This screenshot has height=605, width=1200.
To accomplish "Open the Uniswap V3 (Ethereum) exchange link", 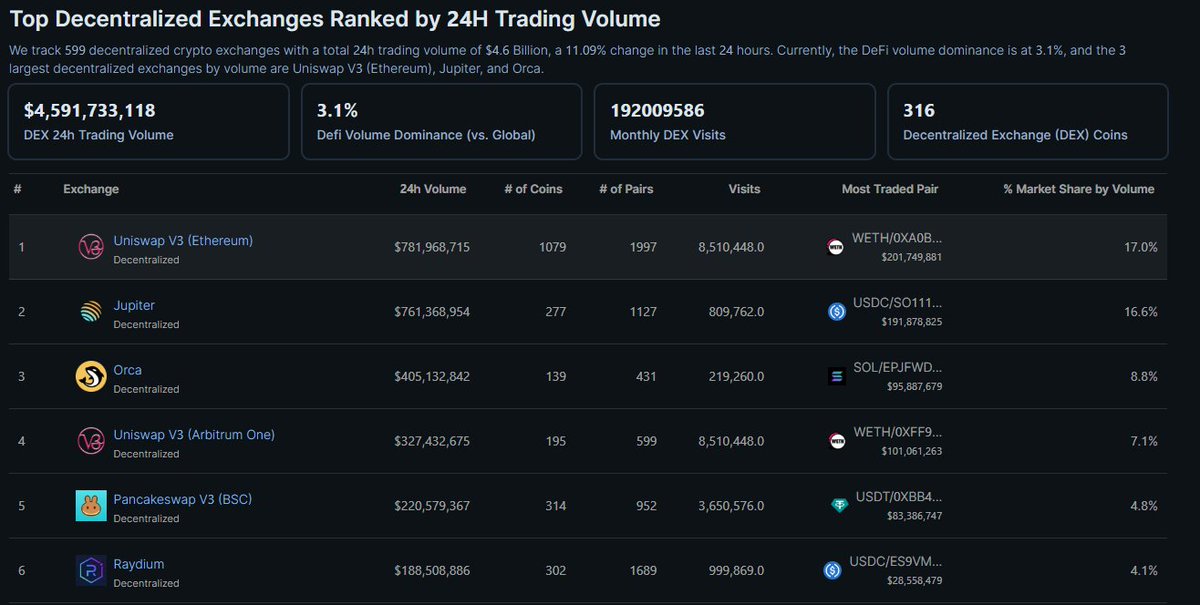I will [x=183, y=241].
